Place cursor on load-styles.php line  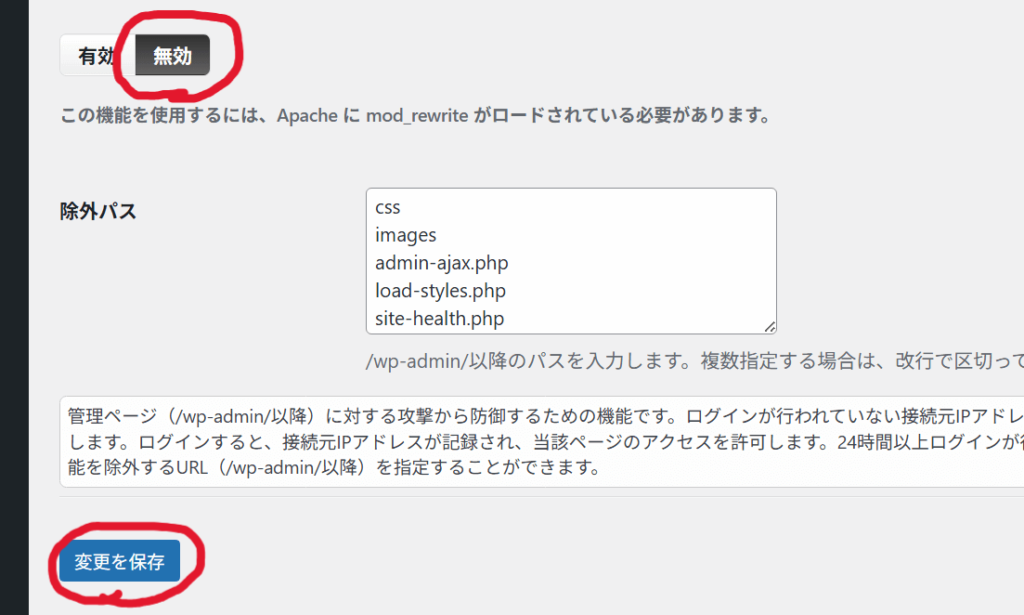(x=440, y=292)
